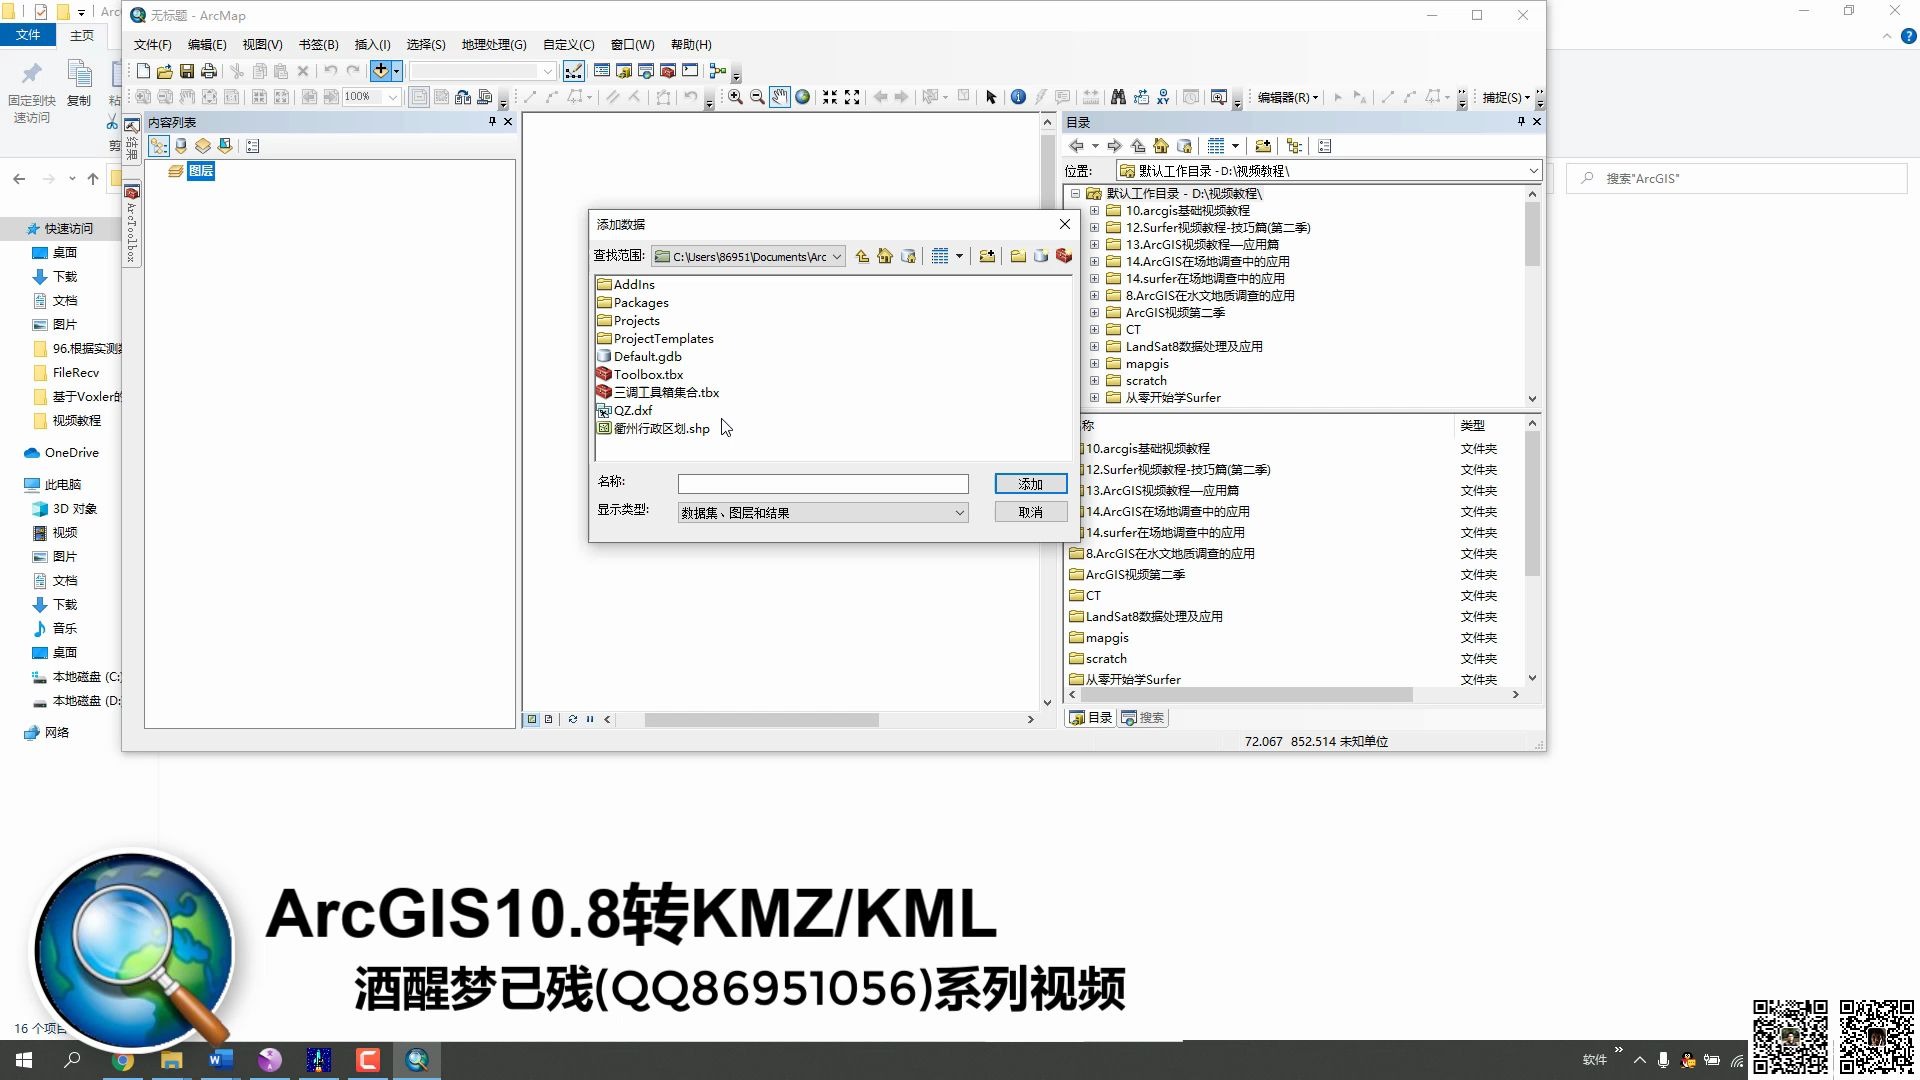Toggle List By Selection in contents panel
Screen dimensions: 1920x1080
225,146
